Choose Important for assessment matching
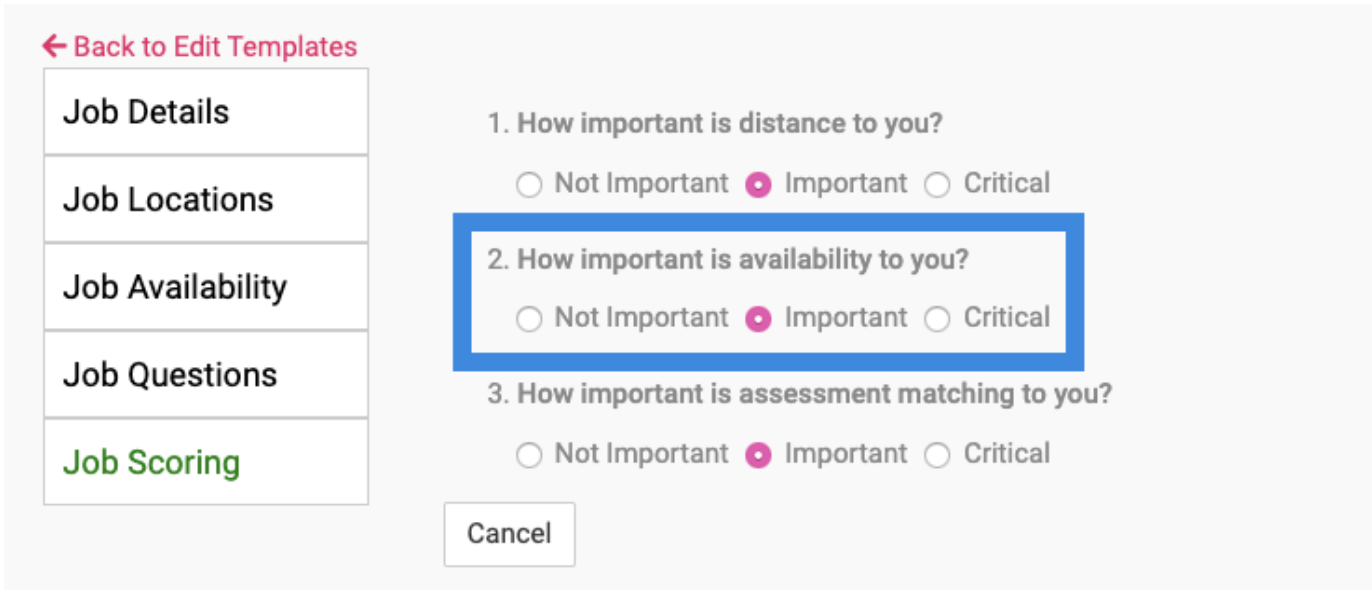The image size is (1372, 596). 759,455
